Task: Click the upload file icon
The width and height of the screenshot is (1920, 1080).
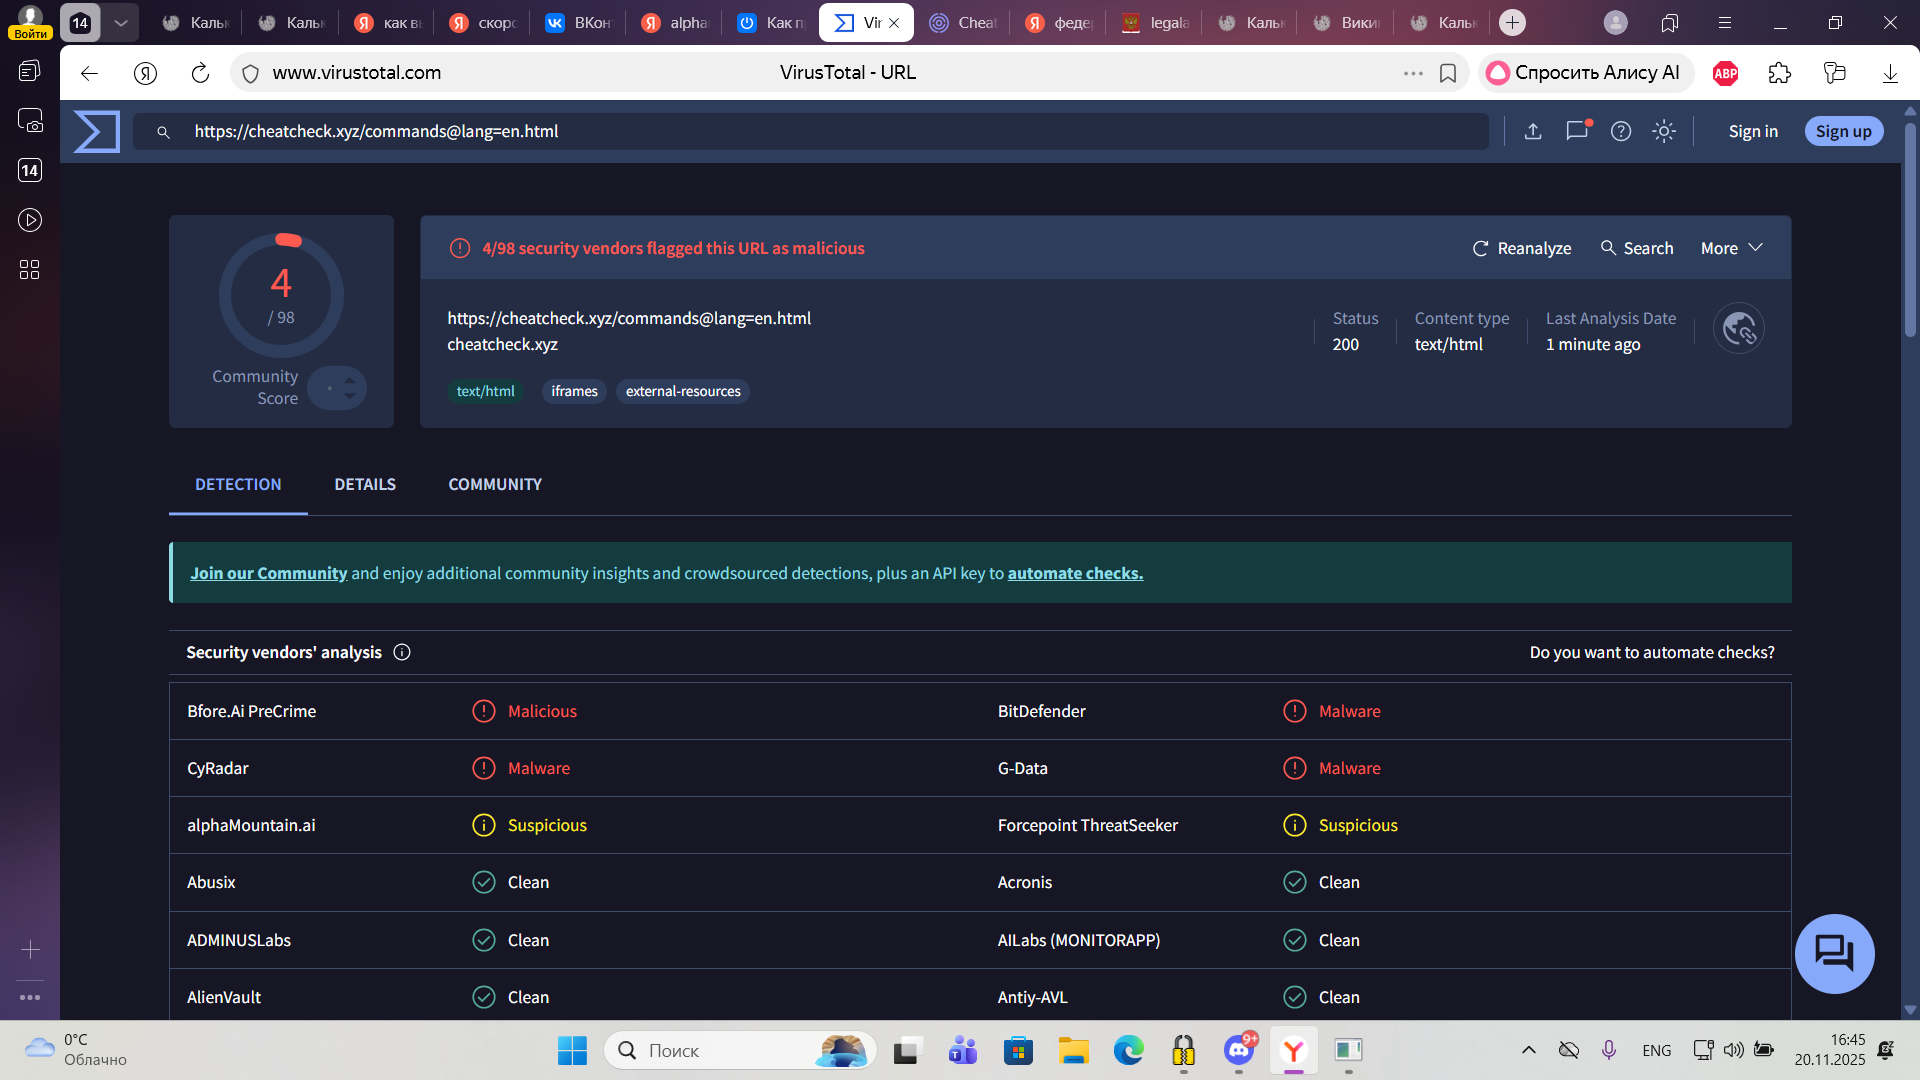Action: pyautogui.click(x=1533, y=131)
